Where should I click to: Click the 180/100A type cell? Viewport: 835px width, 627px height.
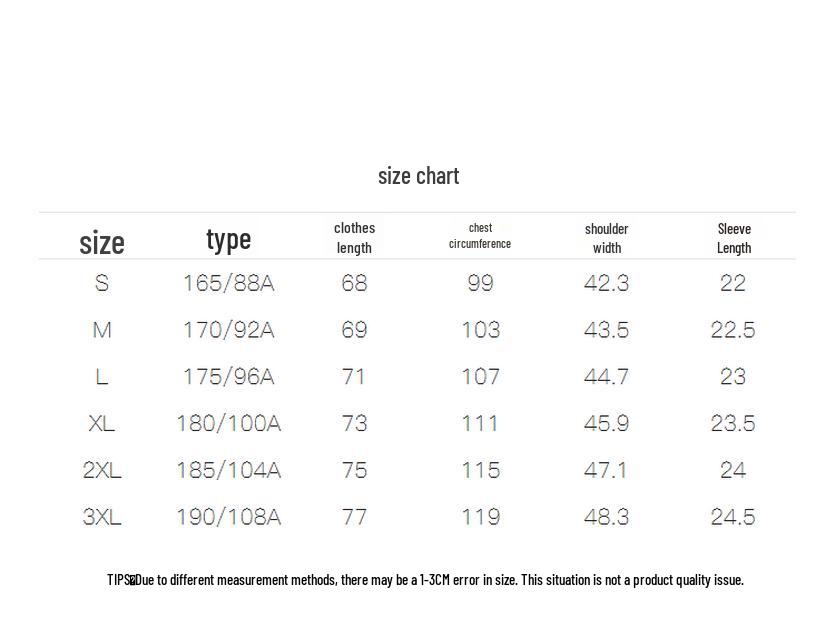pyautogui.click(x=228, y=424)
